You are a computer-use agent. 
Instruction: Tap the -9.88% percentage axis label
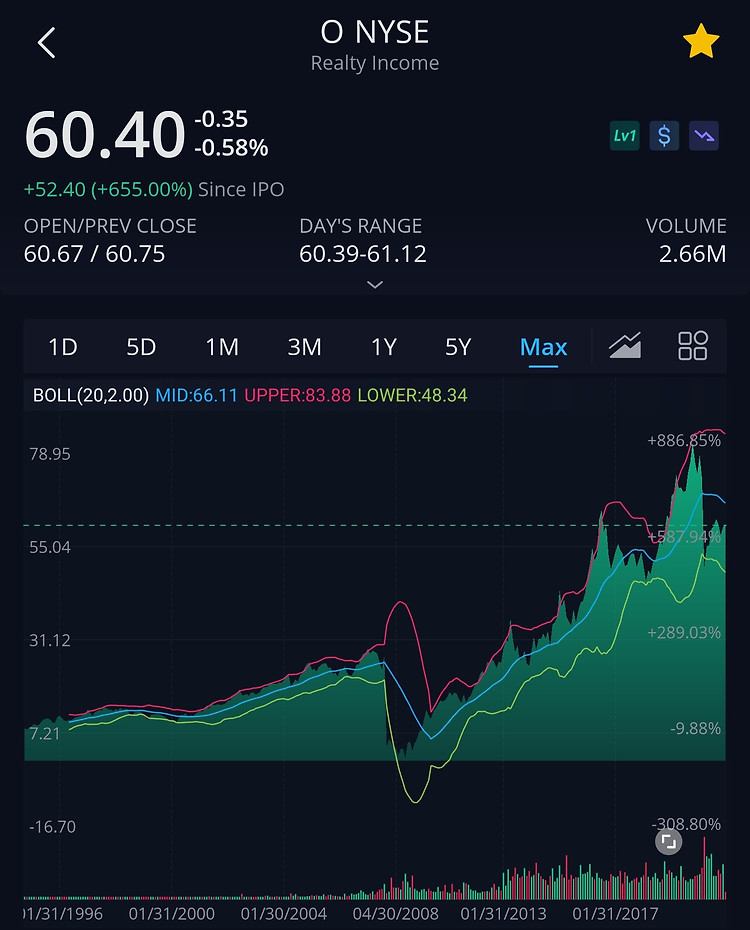click(695, 728)
